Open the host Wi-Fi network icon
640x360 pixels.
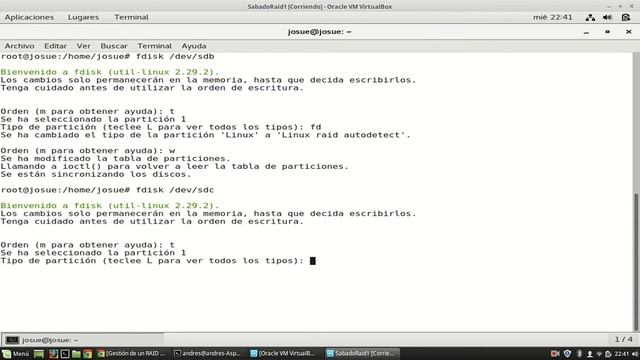click(x=599, y=354)
